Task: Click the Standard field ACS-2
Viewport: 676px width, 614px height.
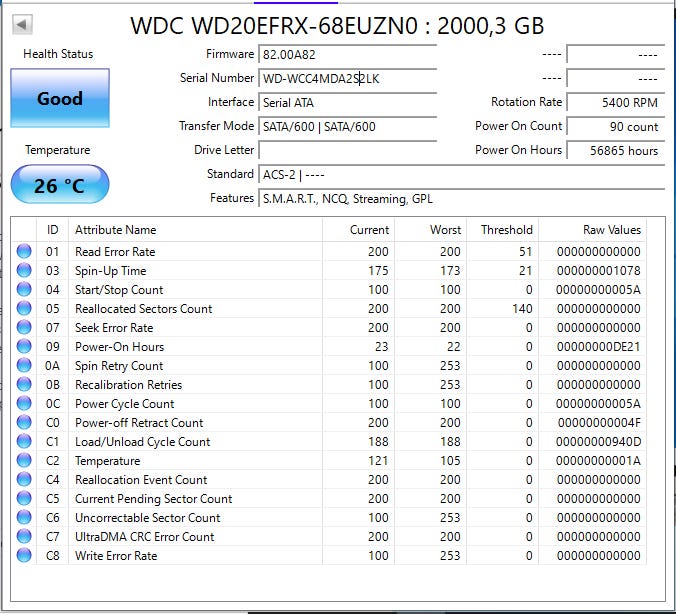Action: click(461, 175)
